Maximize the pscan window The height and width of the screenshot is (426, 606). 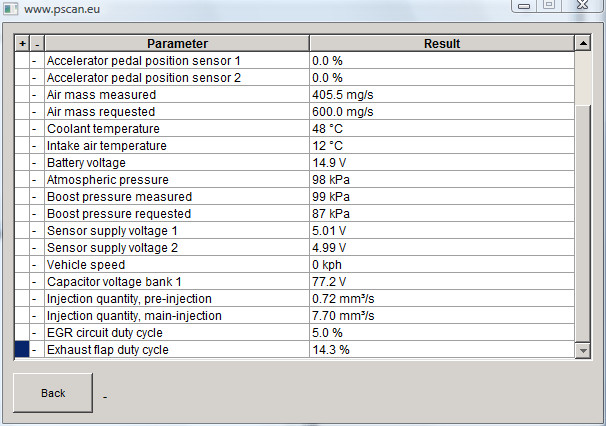549,5
